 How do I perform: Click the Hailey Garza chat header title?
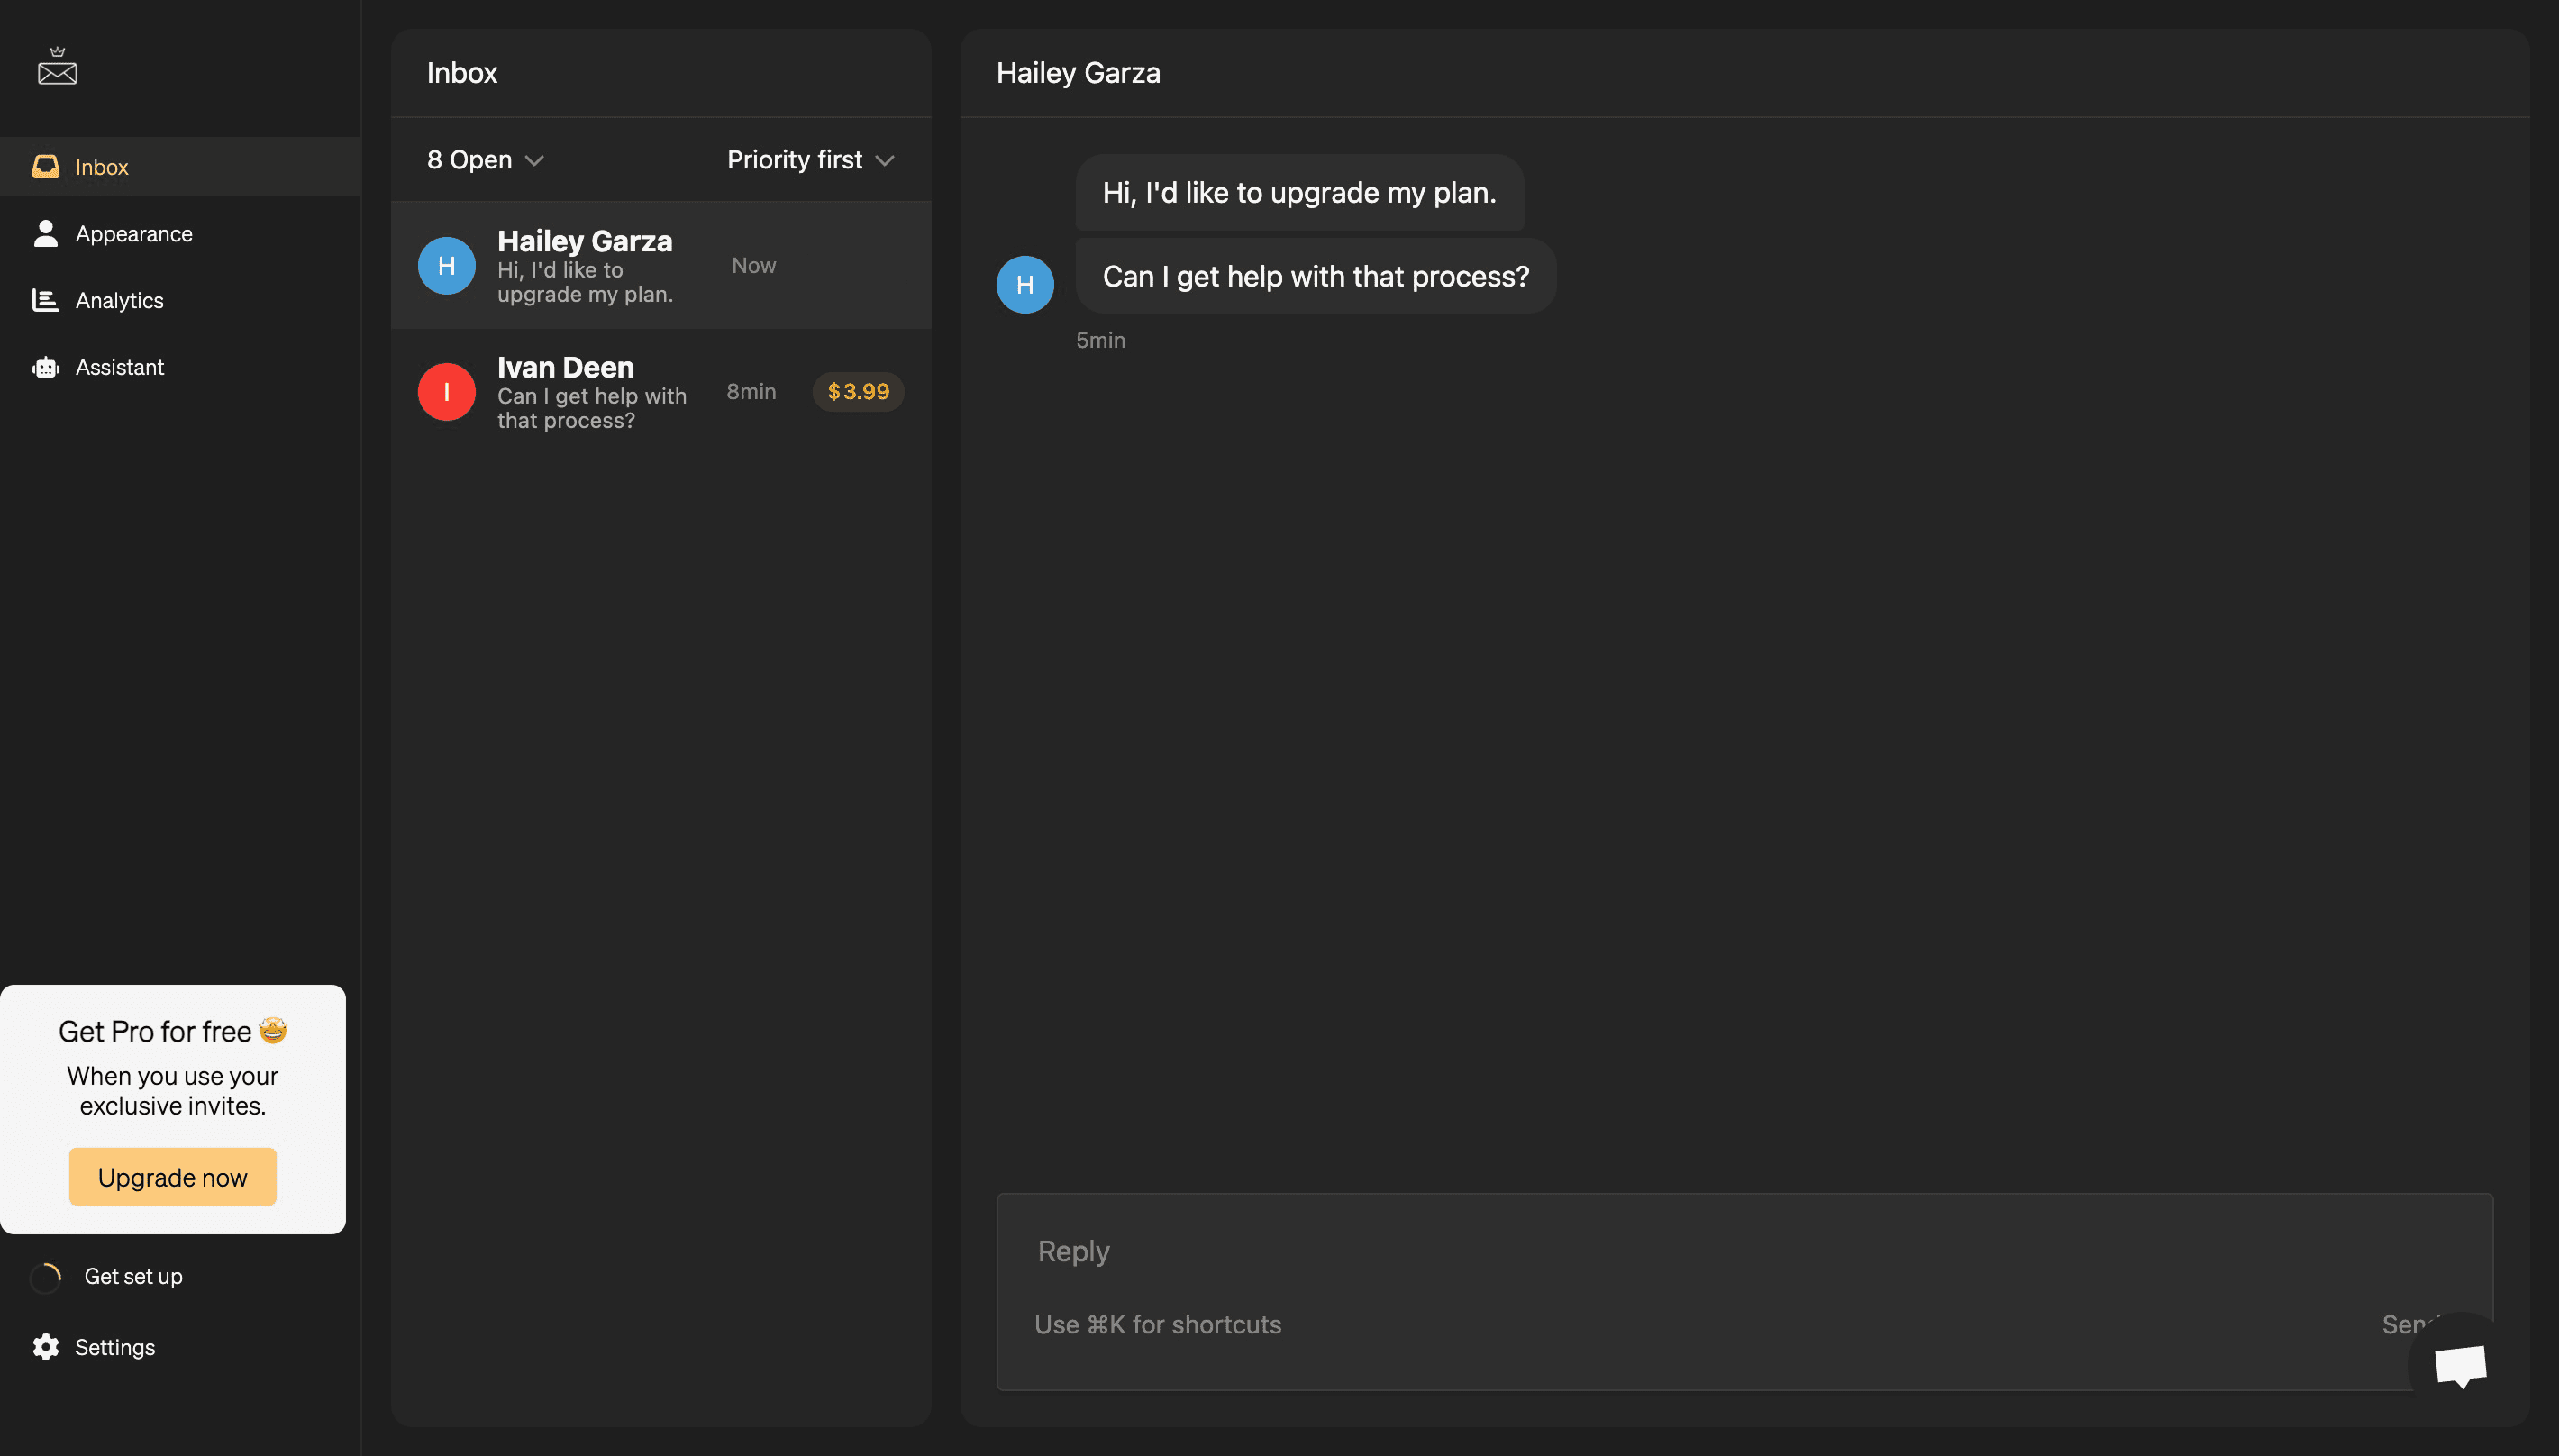click(1078, 72)
